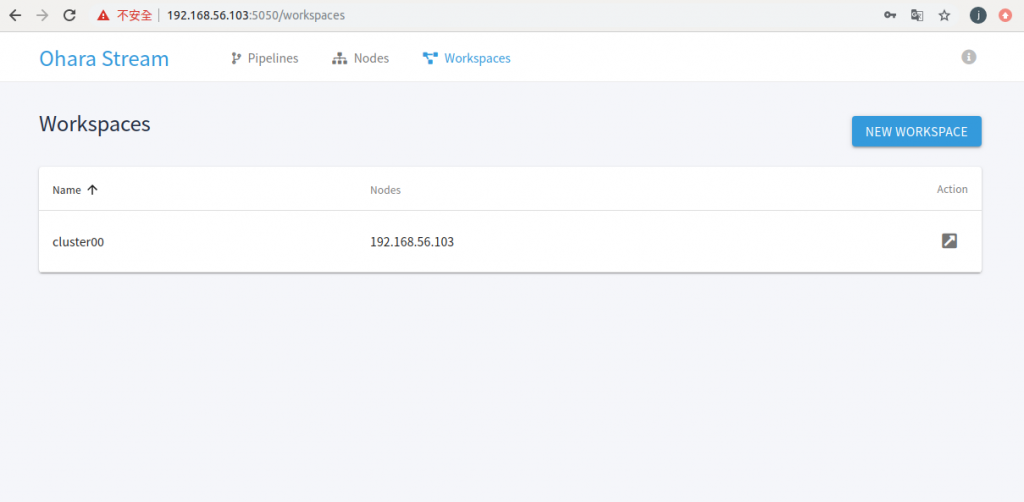Click the Nodes column header
Image resolution: width=1024 pixels, height=502 pixels.
385,190
